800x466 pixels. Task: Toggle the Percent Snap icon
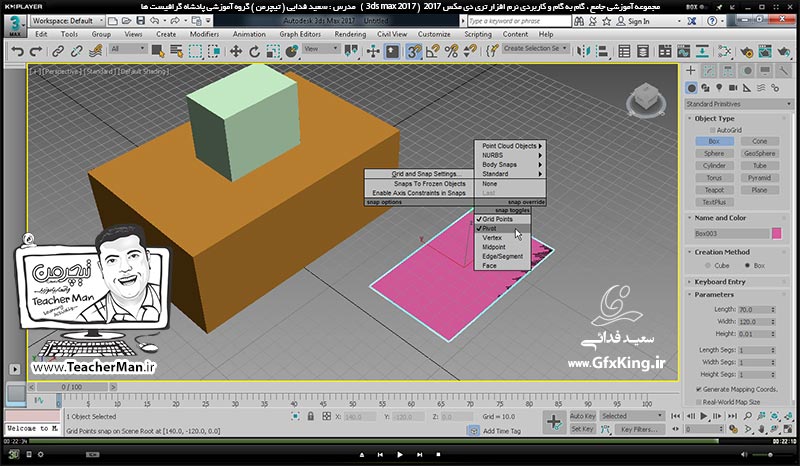451,51
